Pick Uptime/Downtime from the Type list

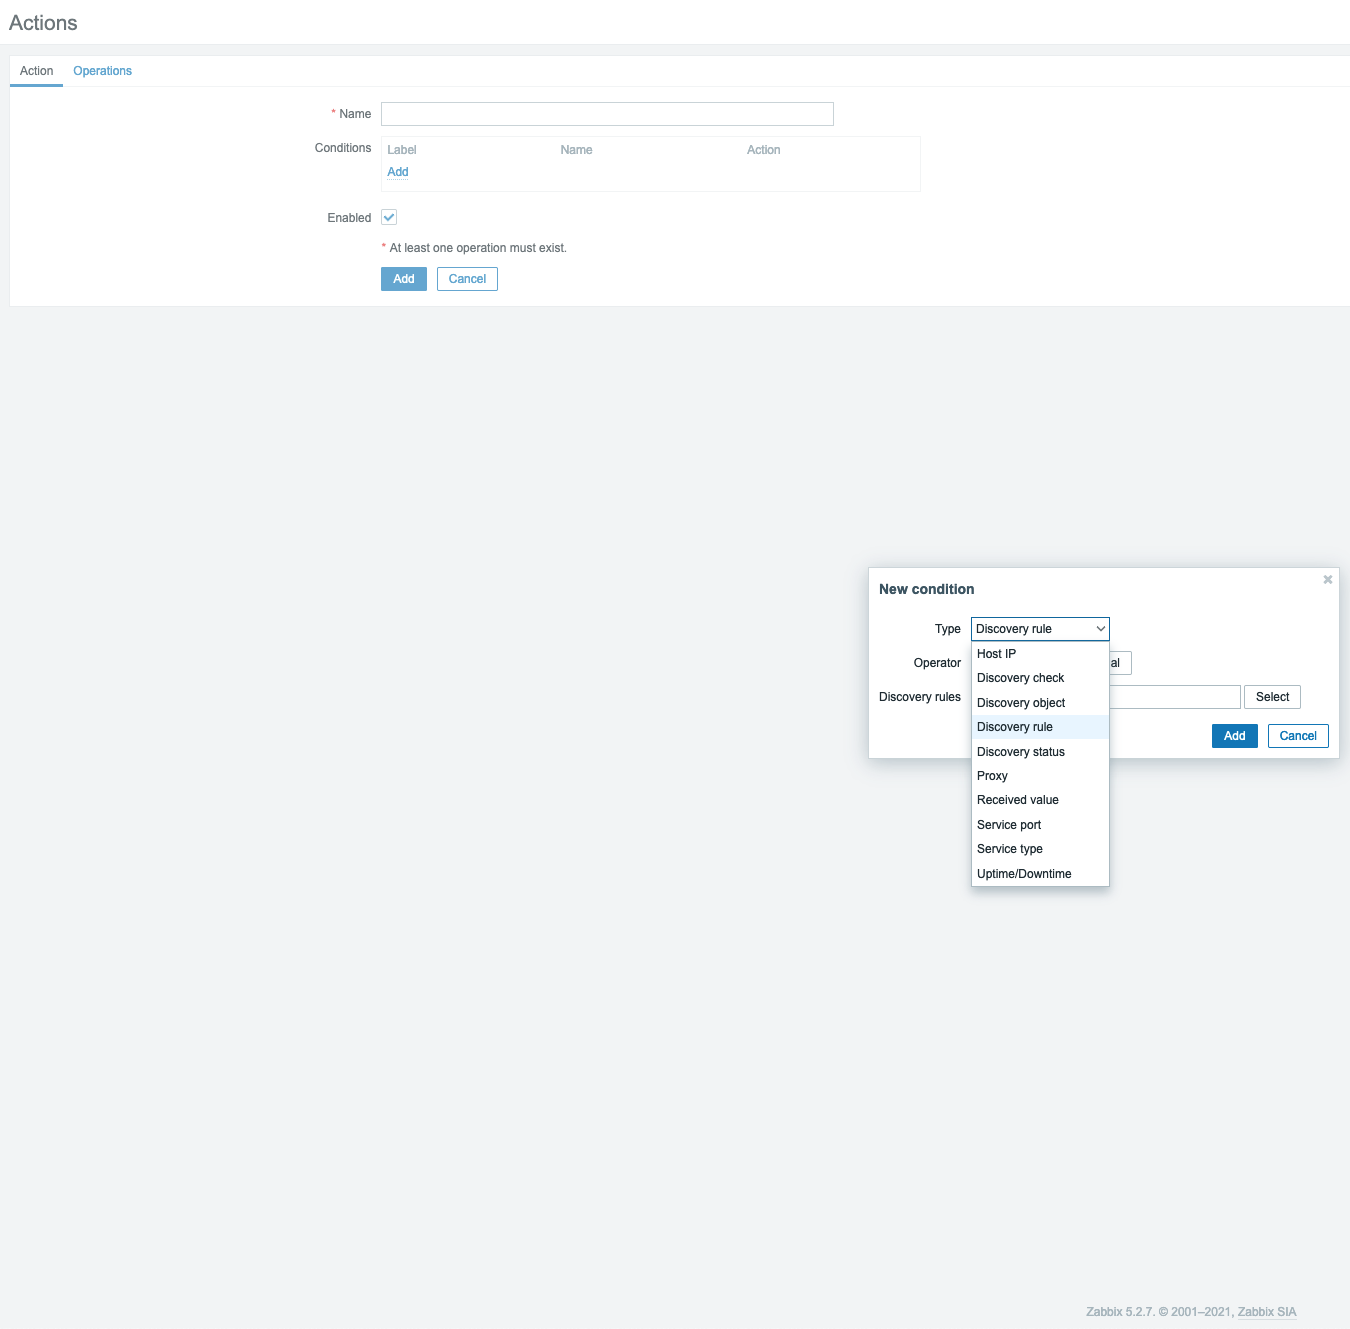tap(1040, 874)
